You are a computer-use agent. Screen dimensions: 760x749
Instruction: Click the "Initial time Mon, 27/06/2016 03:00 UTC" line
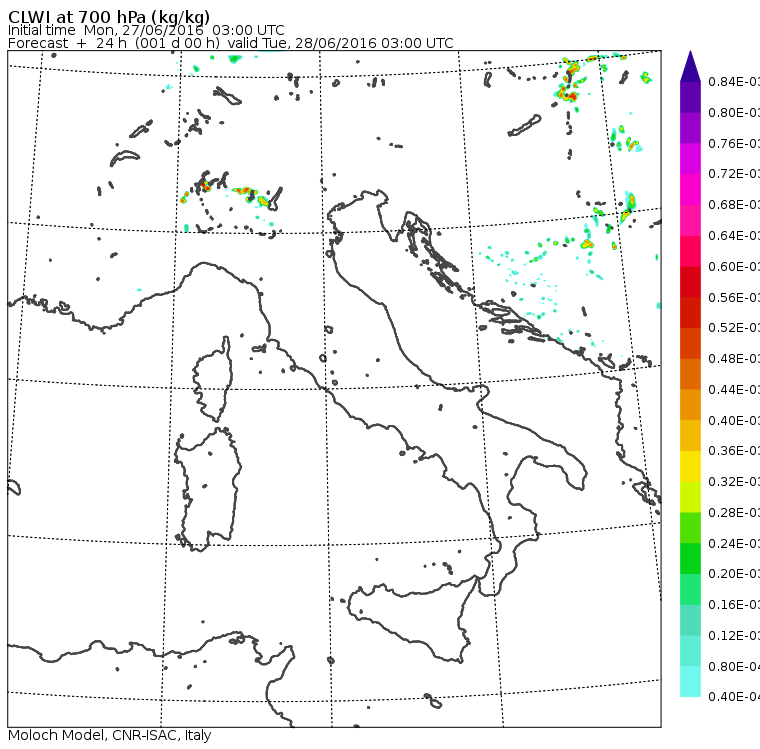click(x=146, y=30)
